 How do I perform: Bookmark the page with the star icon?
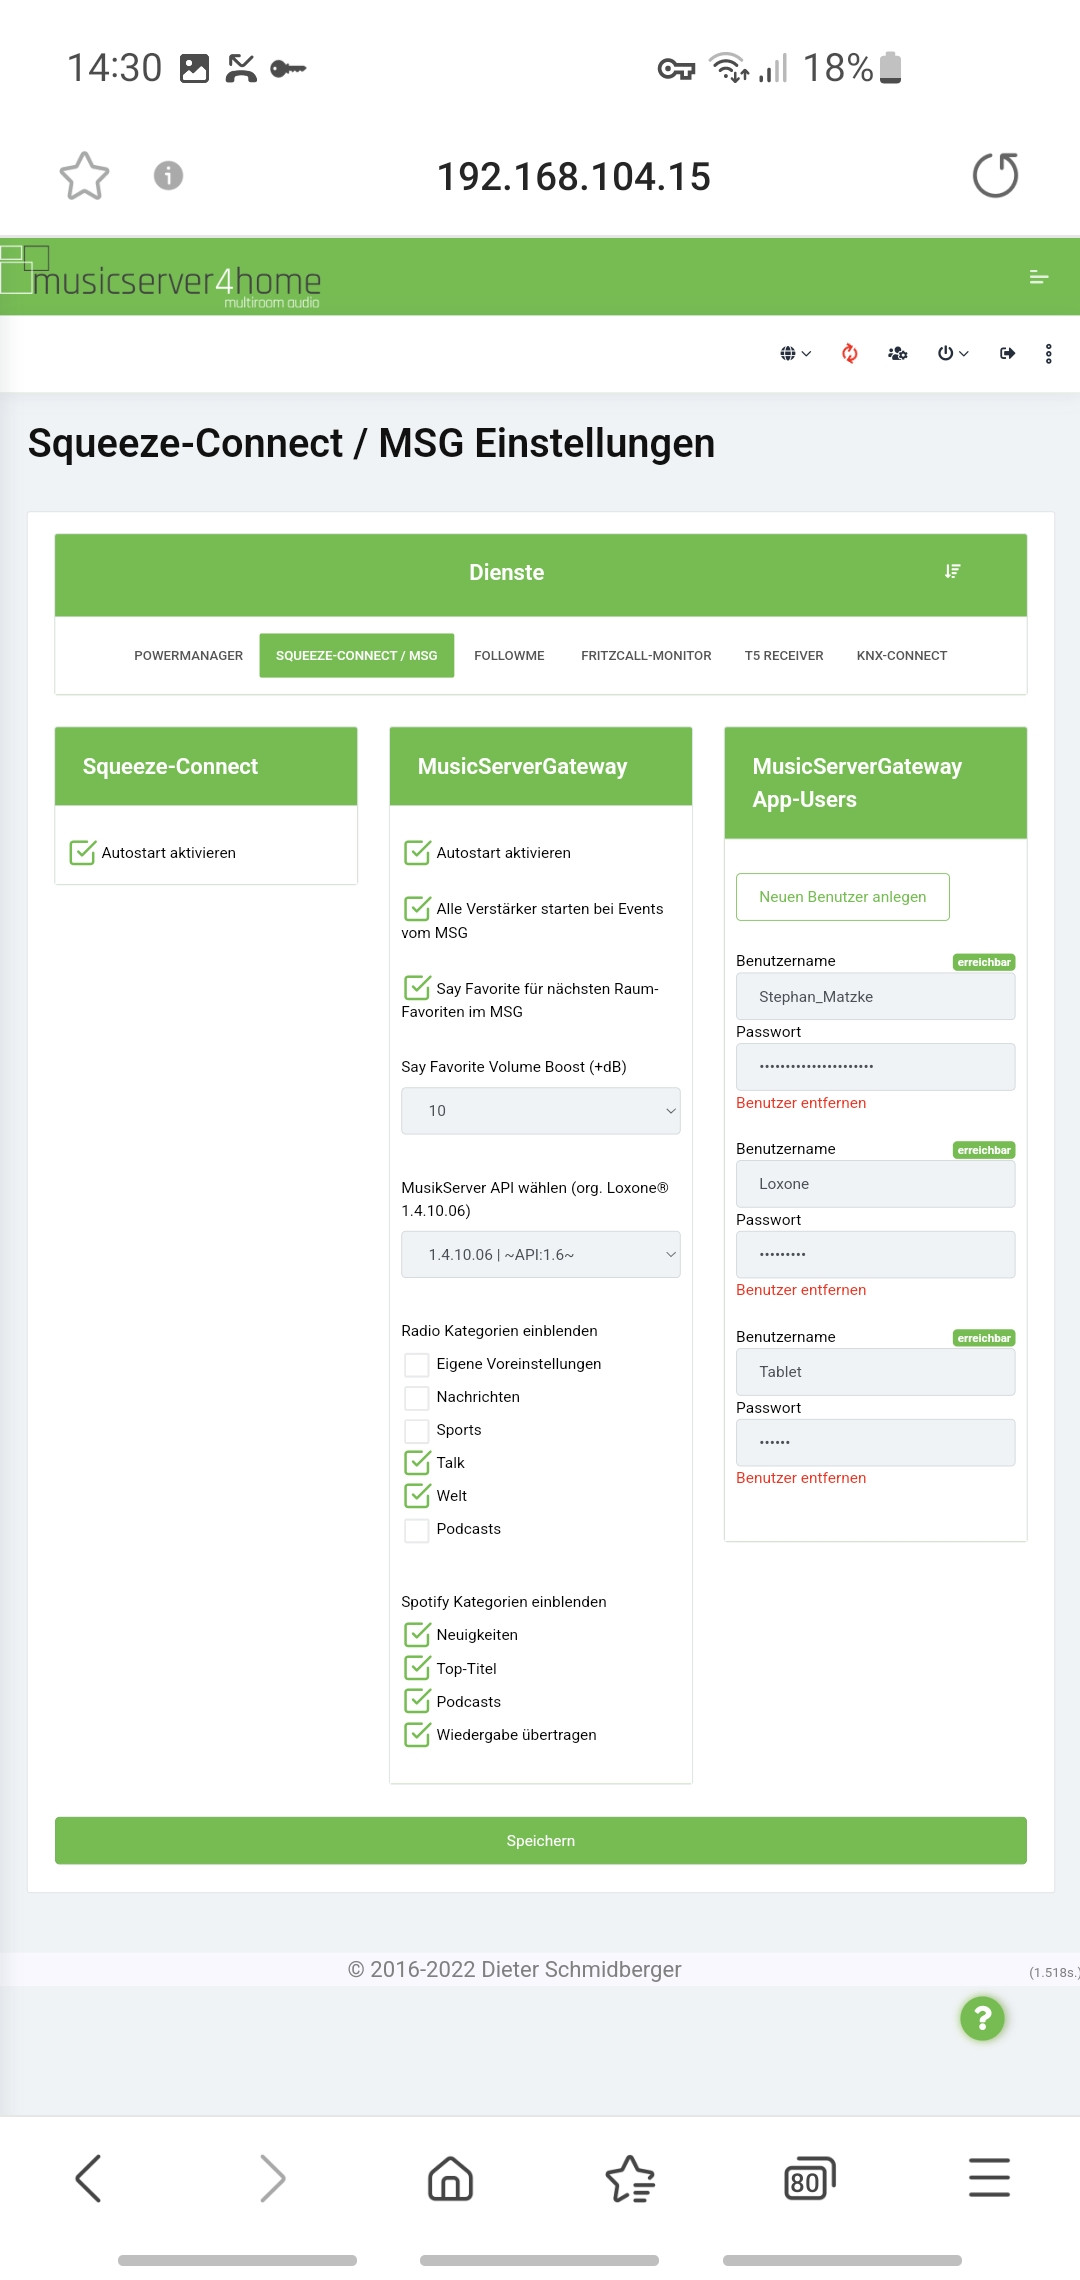[84, 176]
